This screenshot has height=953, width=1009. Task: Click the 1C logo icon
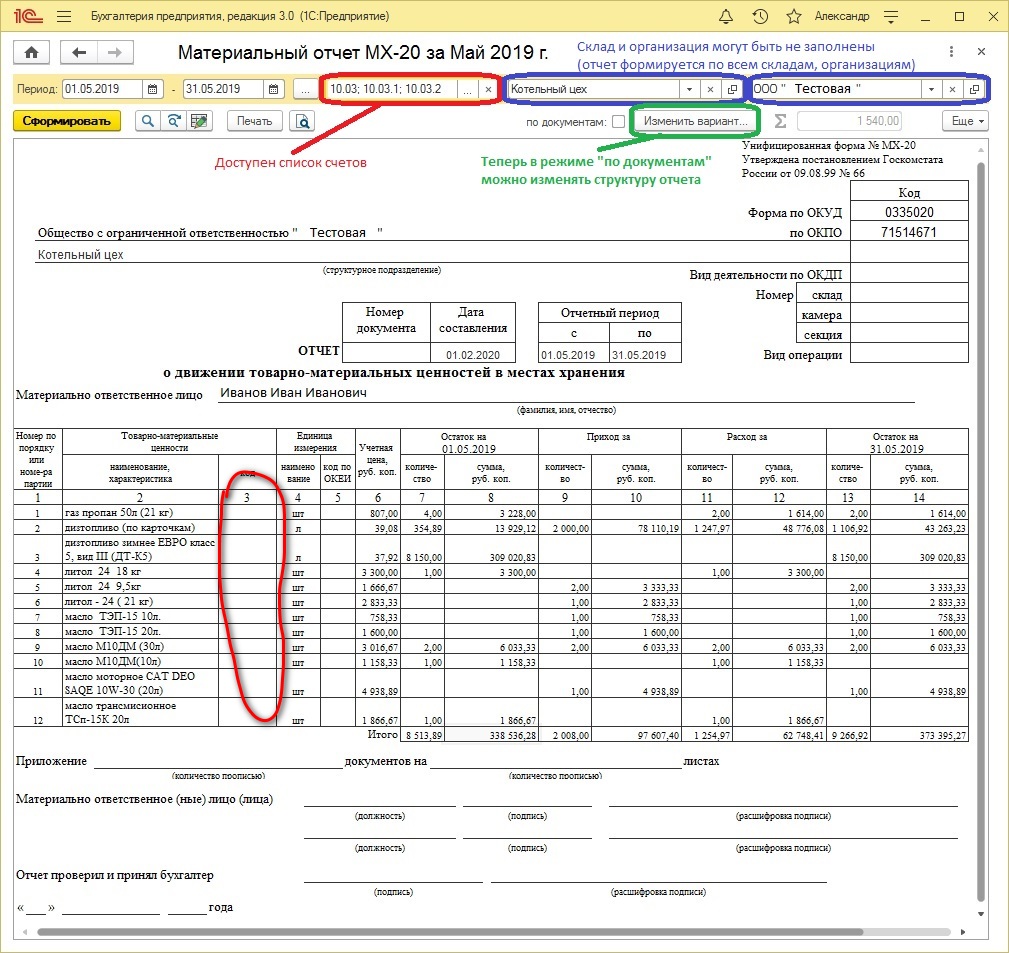click(x=27, y=16)
